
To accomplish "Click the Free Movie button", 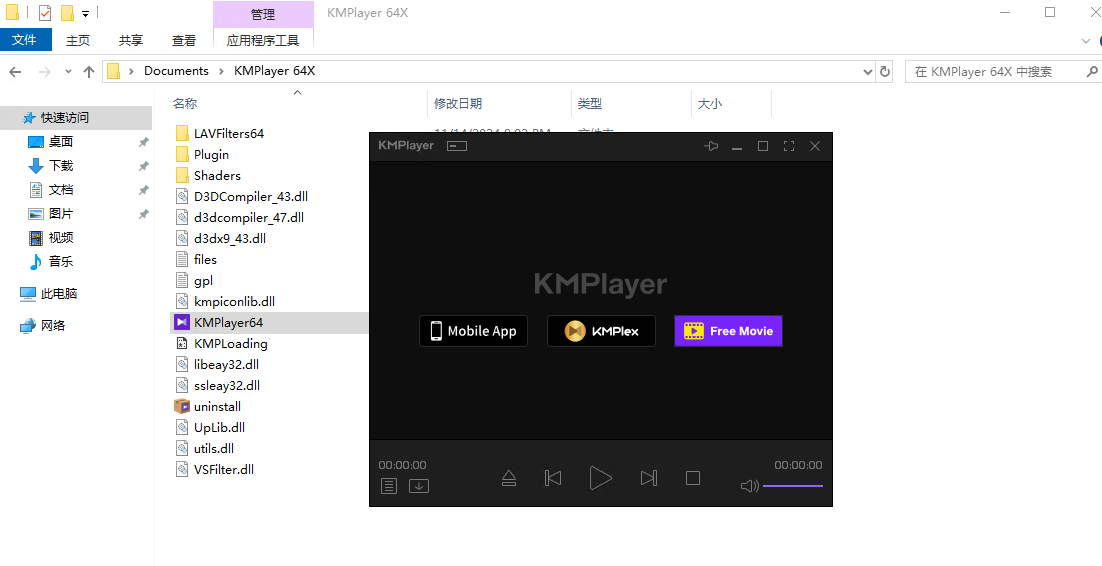I will (x=728, y=331).
